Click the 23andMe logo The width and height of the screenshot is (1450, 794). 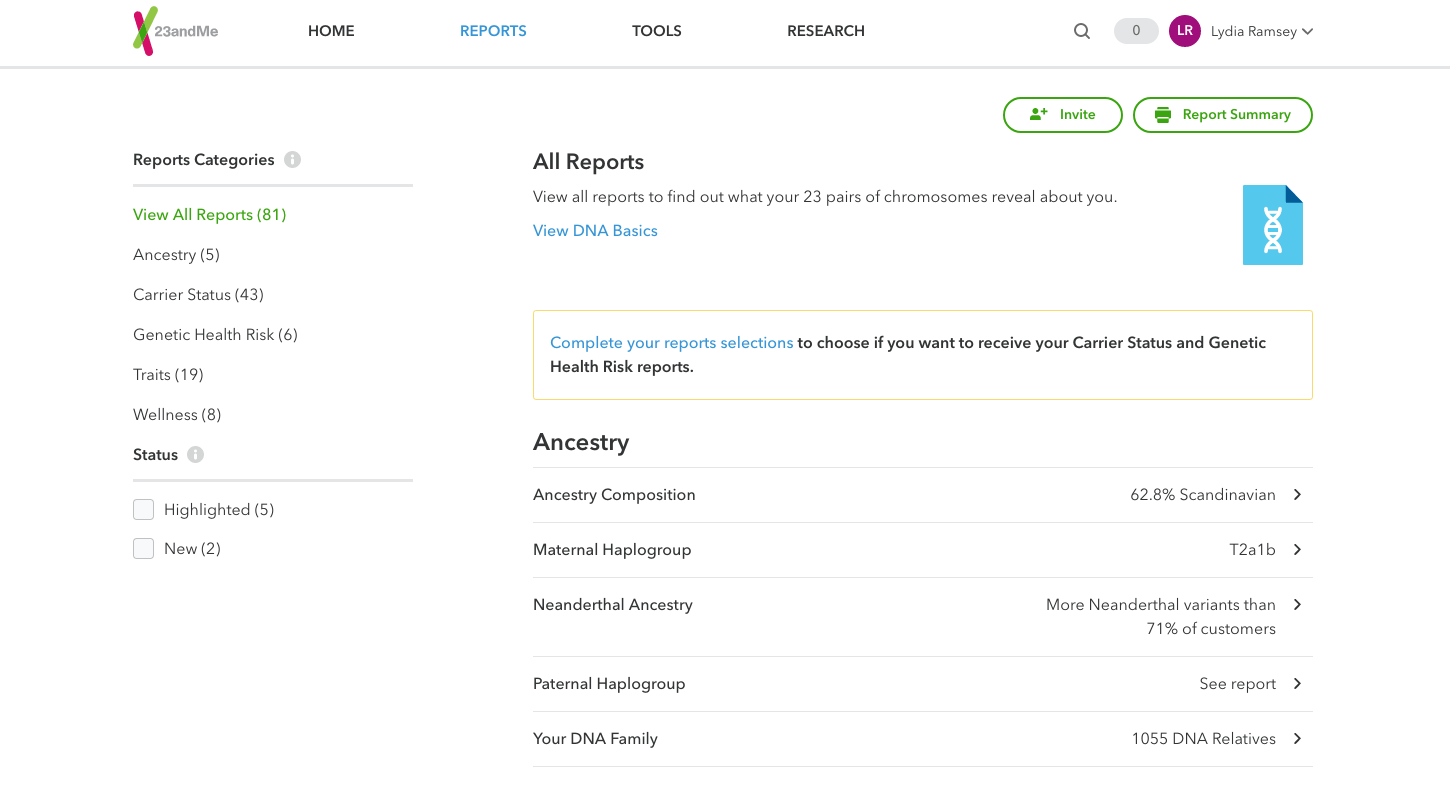(x=176, y=31)
